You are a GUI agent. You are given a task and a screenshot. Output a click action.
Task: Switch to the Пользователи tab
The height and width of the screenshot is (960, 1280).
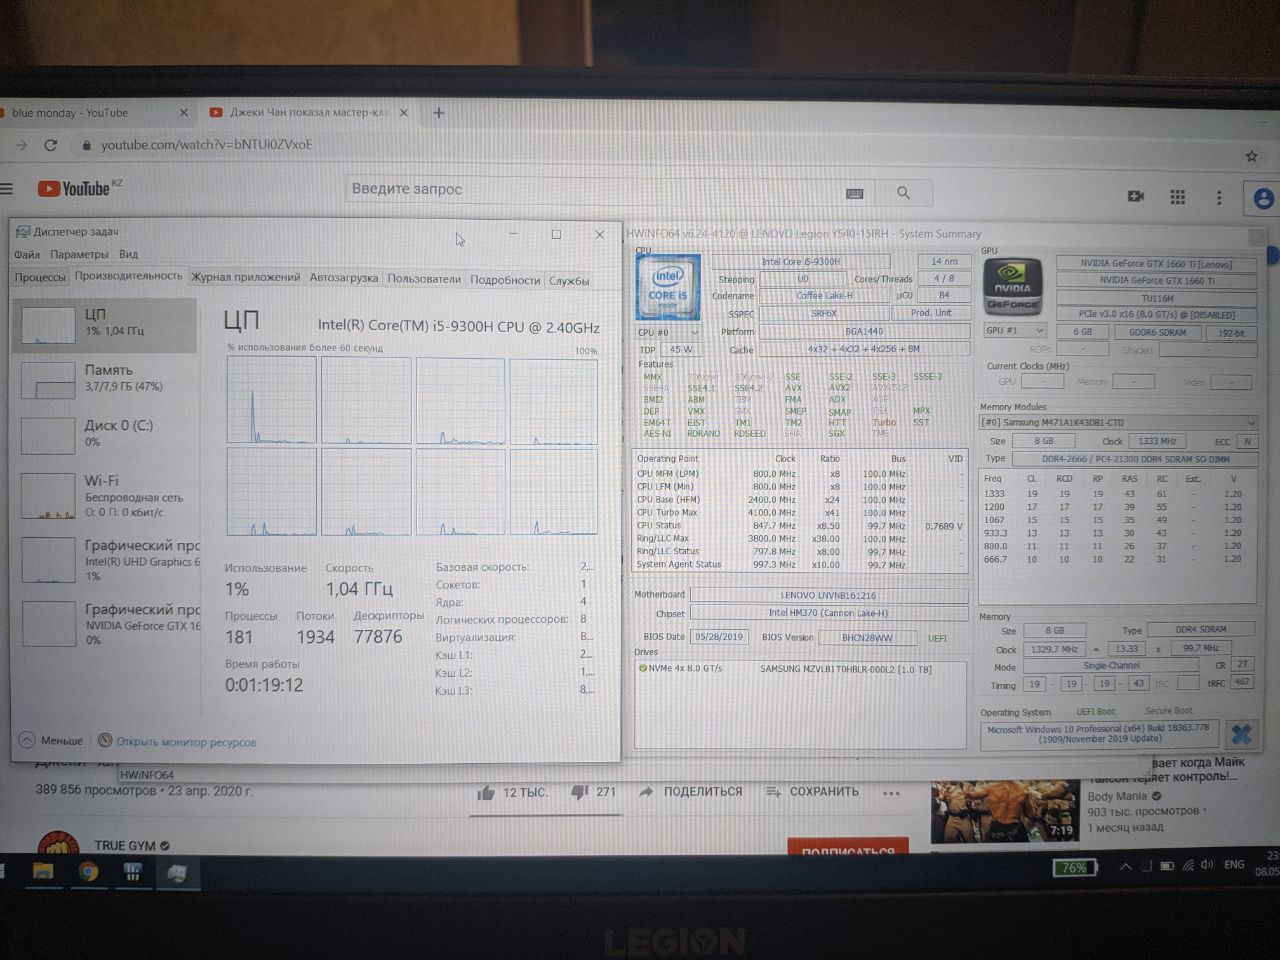(x=424, y=279)
